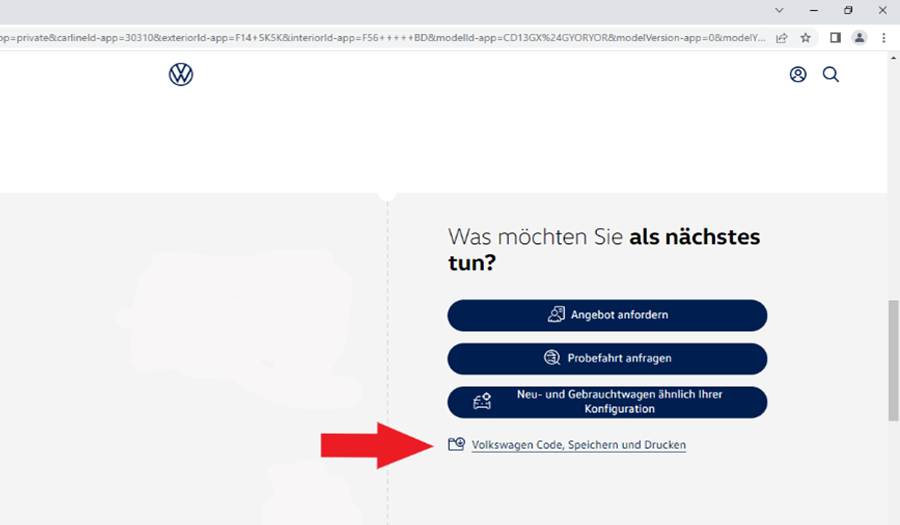Click Angebot anfordern button
900x525 pixels.
pos(607,315)
